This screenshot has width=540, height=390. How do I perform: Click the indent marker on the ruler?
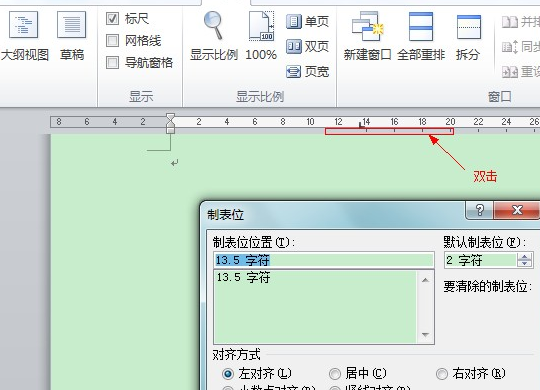170,123
